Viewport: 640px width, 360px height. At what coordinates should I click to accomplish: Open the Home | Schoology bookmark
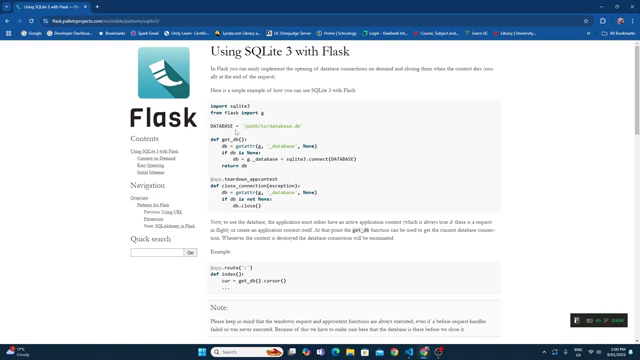[x=336, y=33]
